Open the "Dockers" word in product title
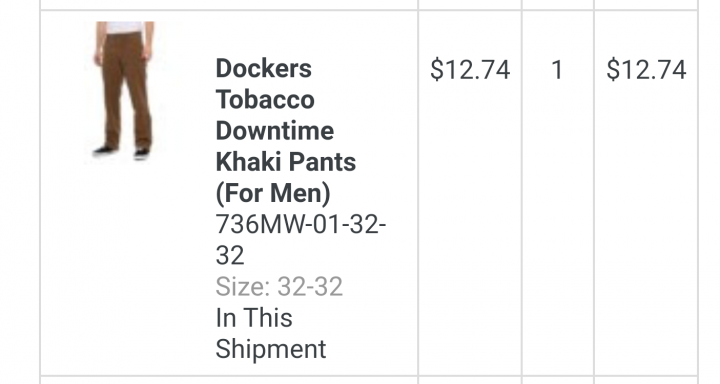 [264, 68]
